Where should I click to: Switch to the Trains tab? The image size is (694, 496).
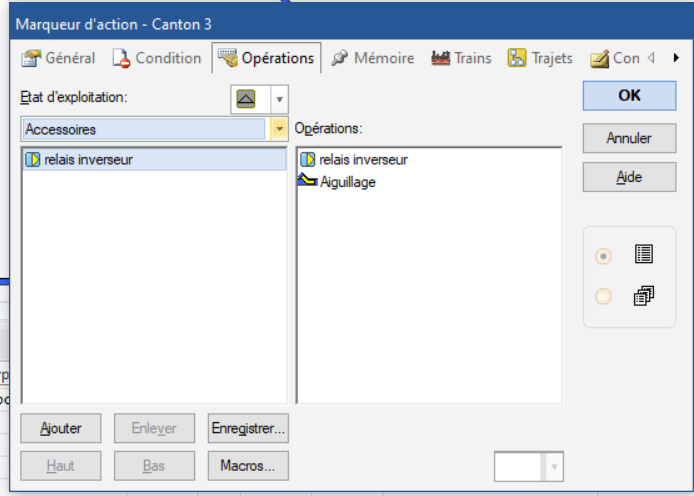point(462,58)
